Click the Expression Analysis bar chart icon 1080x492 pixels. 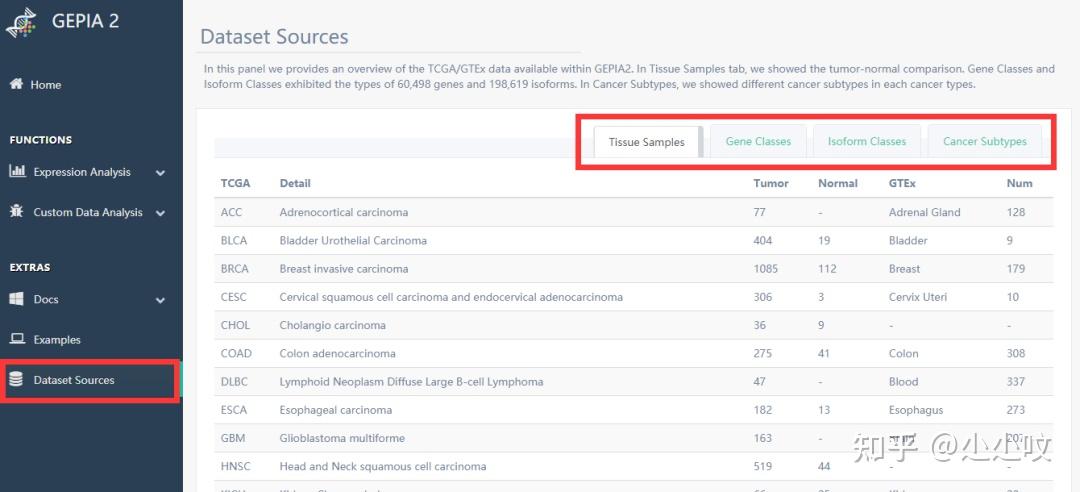click(x=17, y=171)
